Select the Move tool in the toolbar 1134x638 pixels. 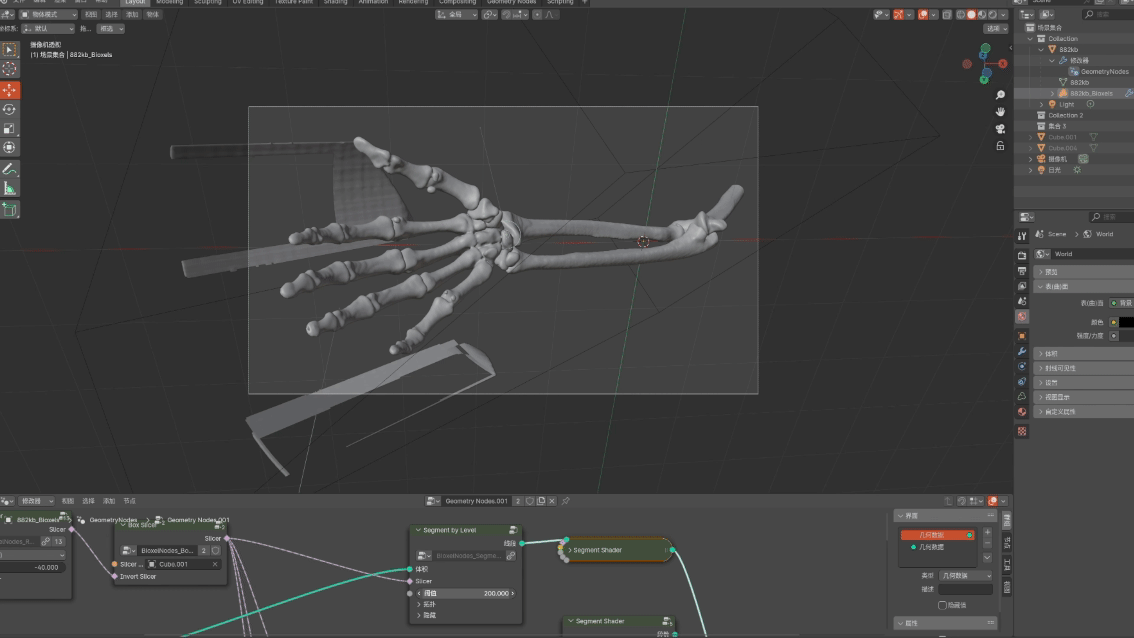click(10, 90)
